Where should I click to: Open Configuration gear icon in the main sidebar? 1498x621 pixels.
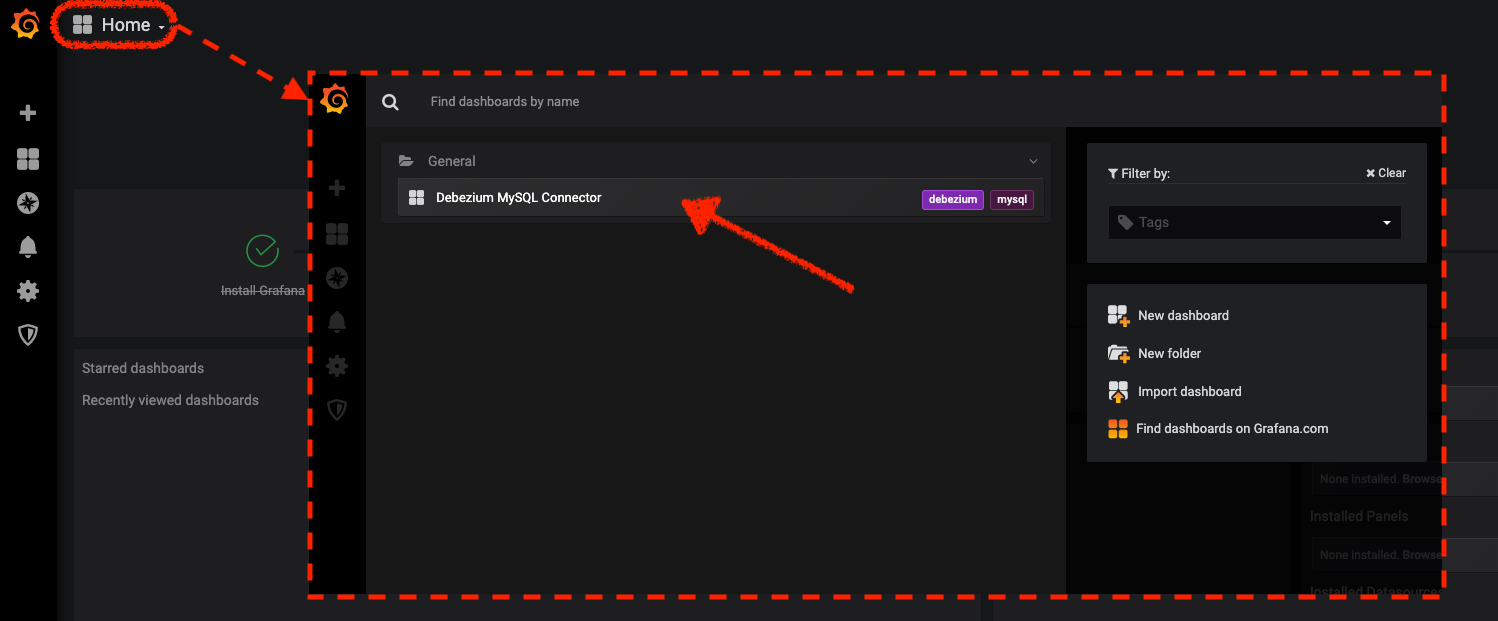(x=28, y=291)
